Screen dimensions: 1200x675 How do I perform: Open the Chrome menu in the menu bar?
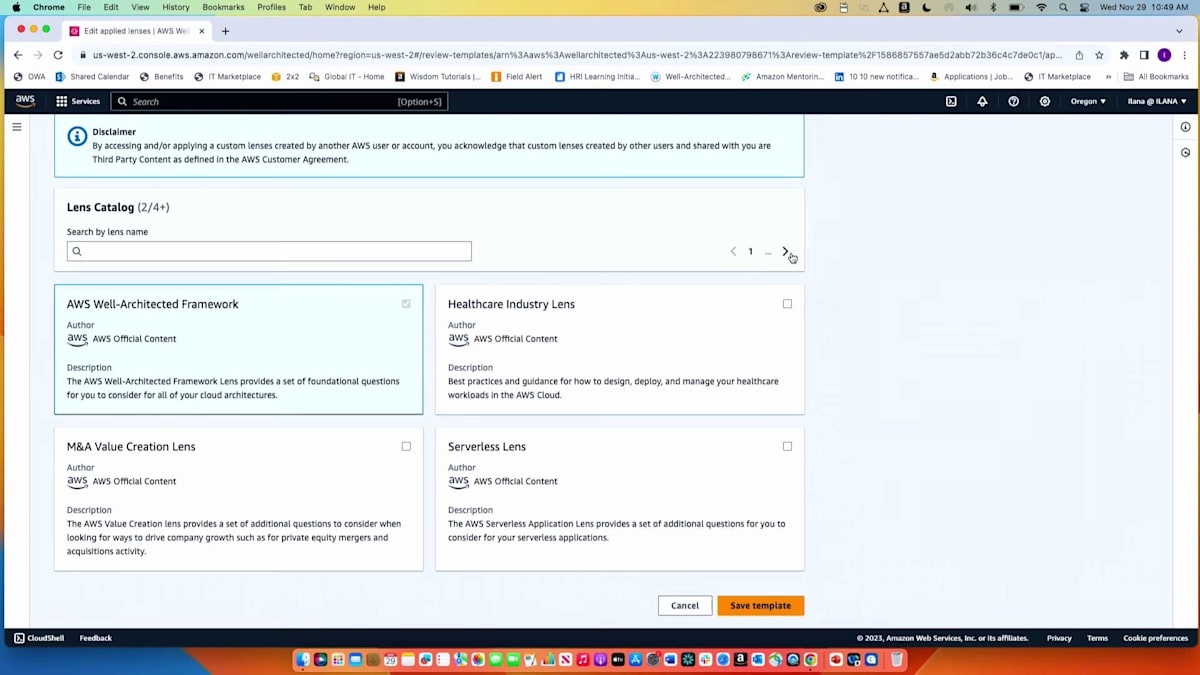point(49,7)
